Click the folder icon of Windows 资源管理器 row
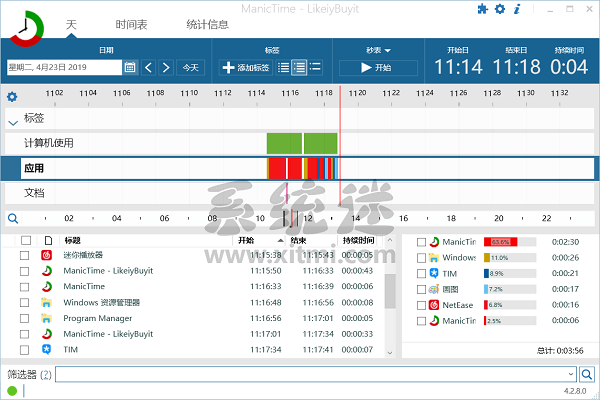Screen dimensions: 600x400 tap(47, 302)
